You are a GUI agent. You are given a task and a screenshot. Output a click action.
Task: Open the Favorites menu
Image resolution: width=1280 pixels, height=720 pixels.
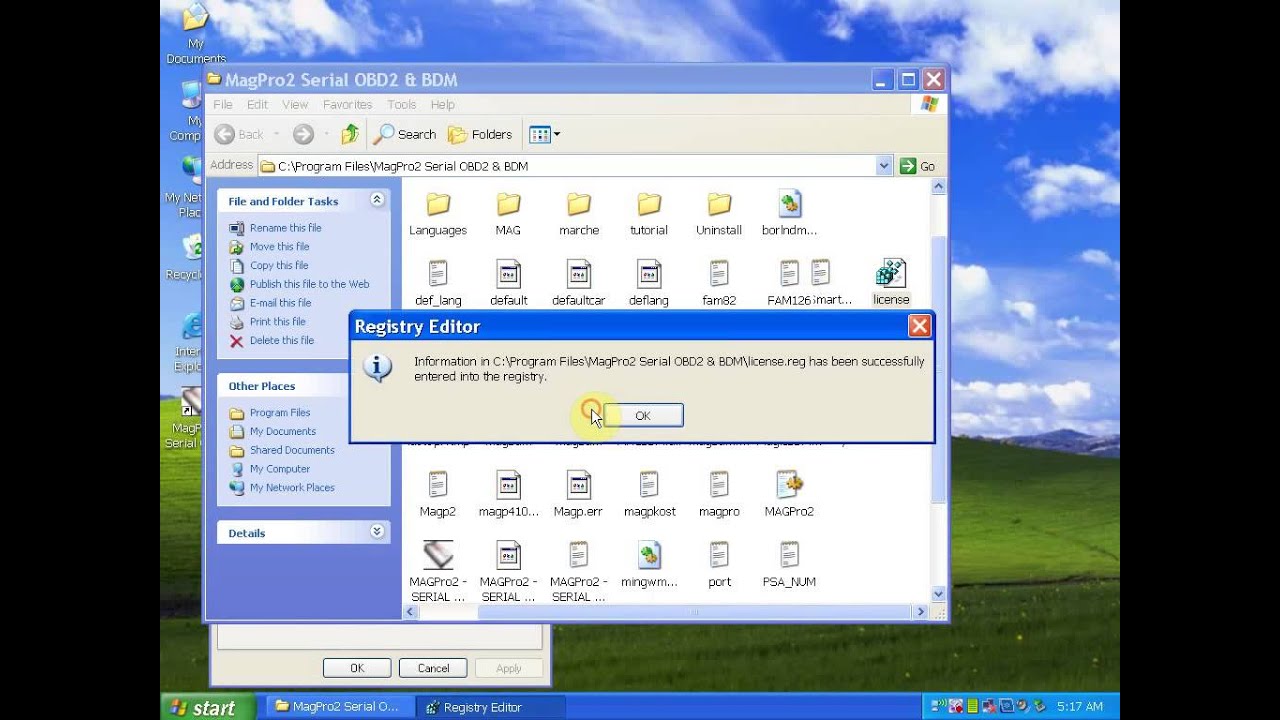[347, 104]
